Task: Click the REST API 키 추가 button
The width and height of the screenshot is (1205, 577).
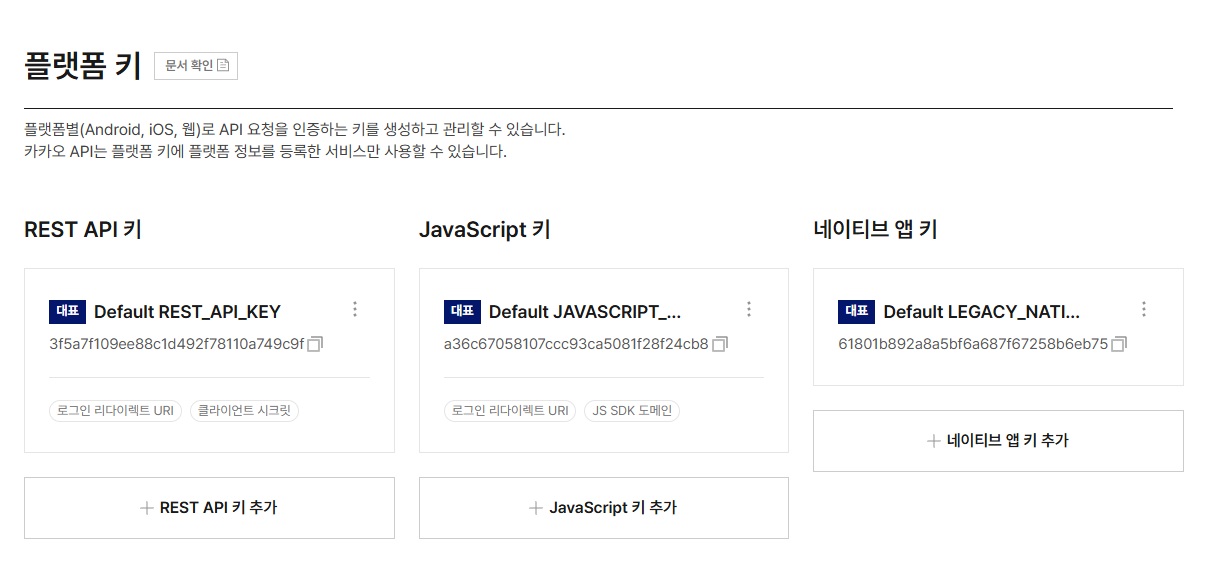Action: (209, 508)
